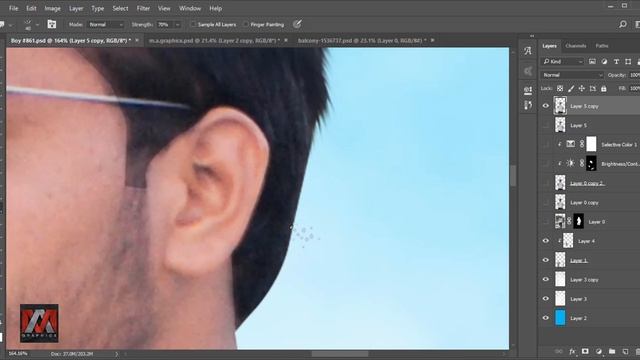This screenshot has width=640, height=360.
Task: Switch to the Paths tab
Action: click(602, 46)
